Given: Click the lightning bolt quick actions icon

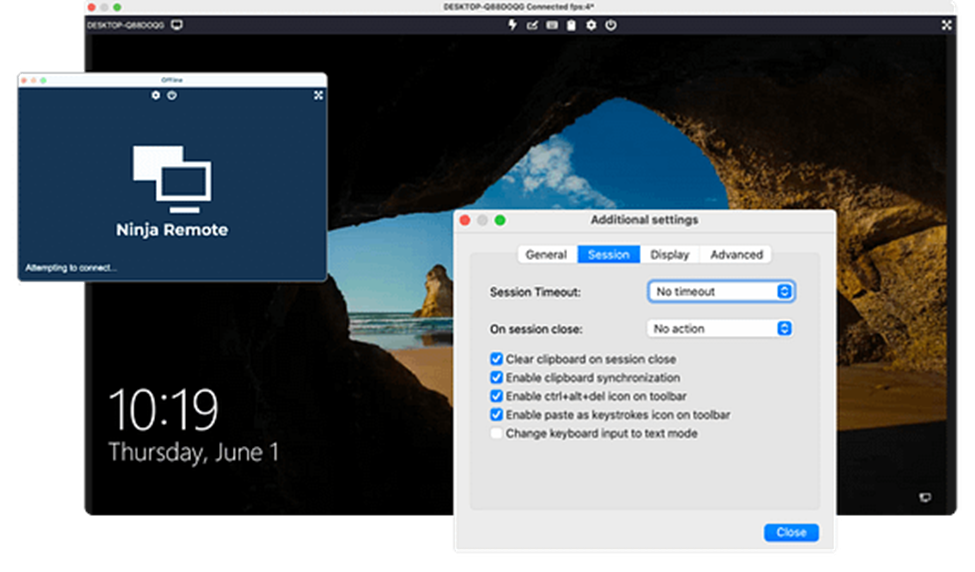Looking at the screenshot, I should pyautogui.click(x=513, y=25).
